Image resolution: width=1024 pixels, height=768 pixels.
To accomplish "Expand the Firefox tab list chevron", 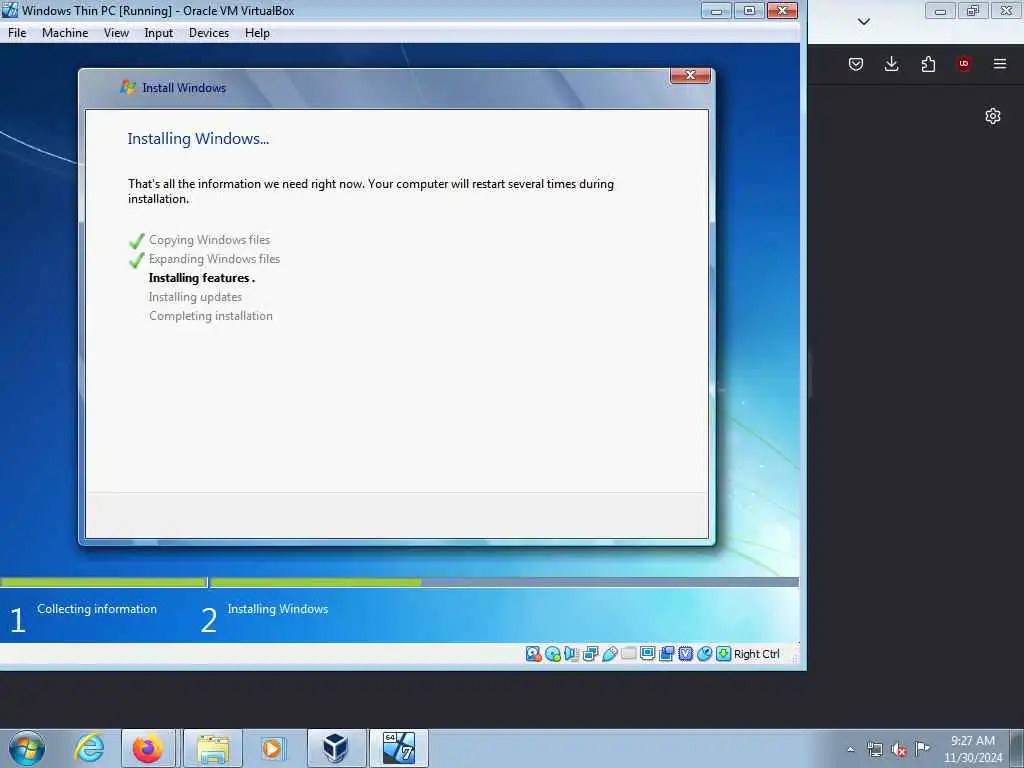I will 863,22.
